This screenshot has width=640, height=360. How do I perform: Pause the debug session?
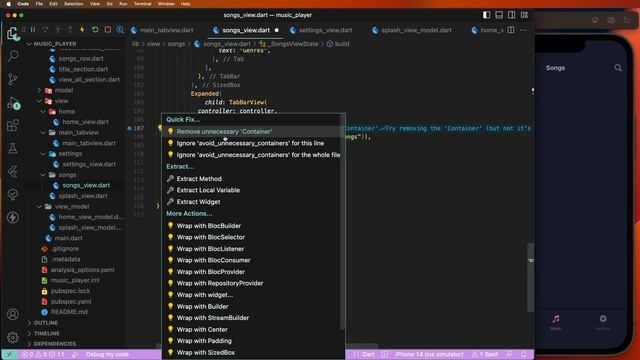(33, 30)
